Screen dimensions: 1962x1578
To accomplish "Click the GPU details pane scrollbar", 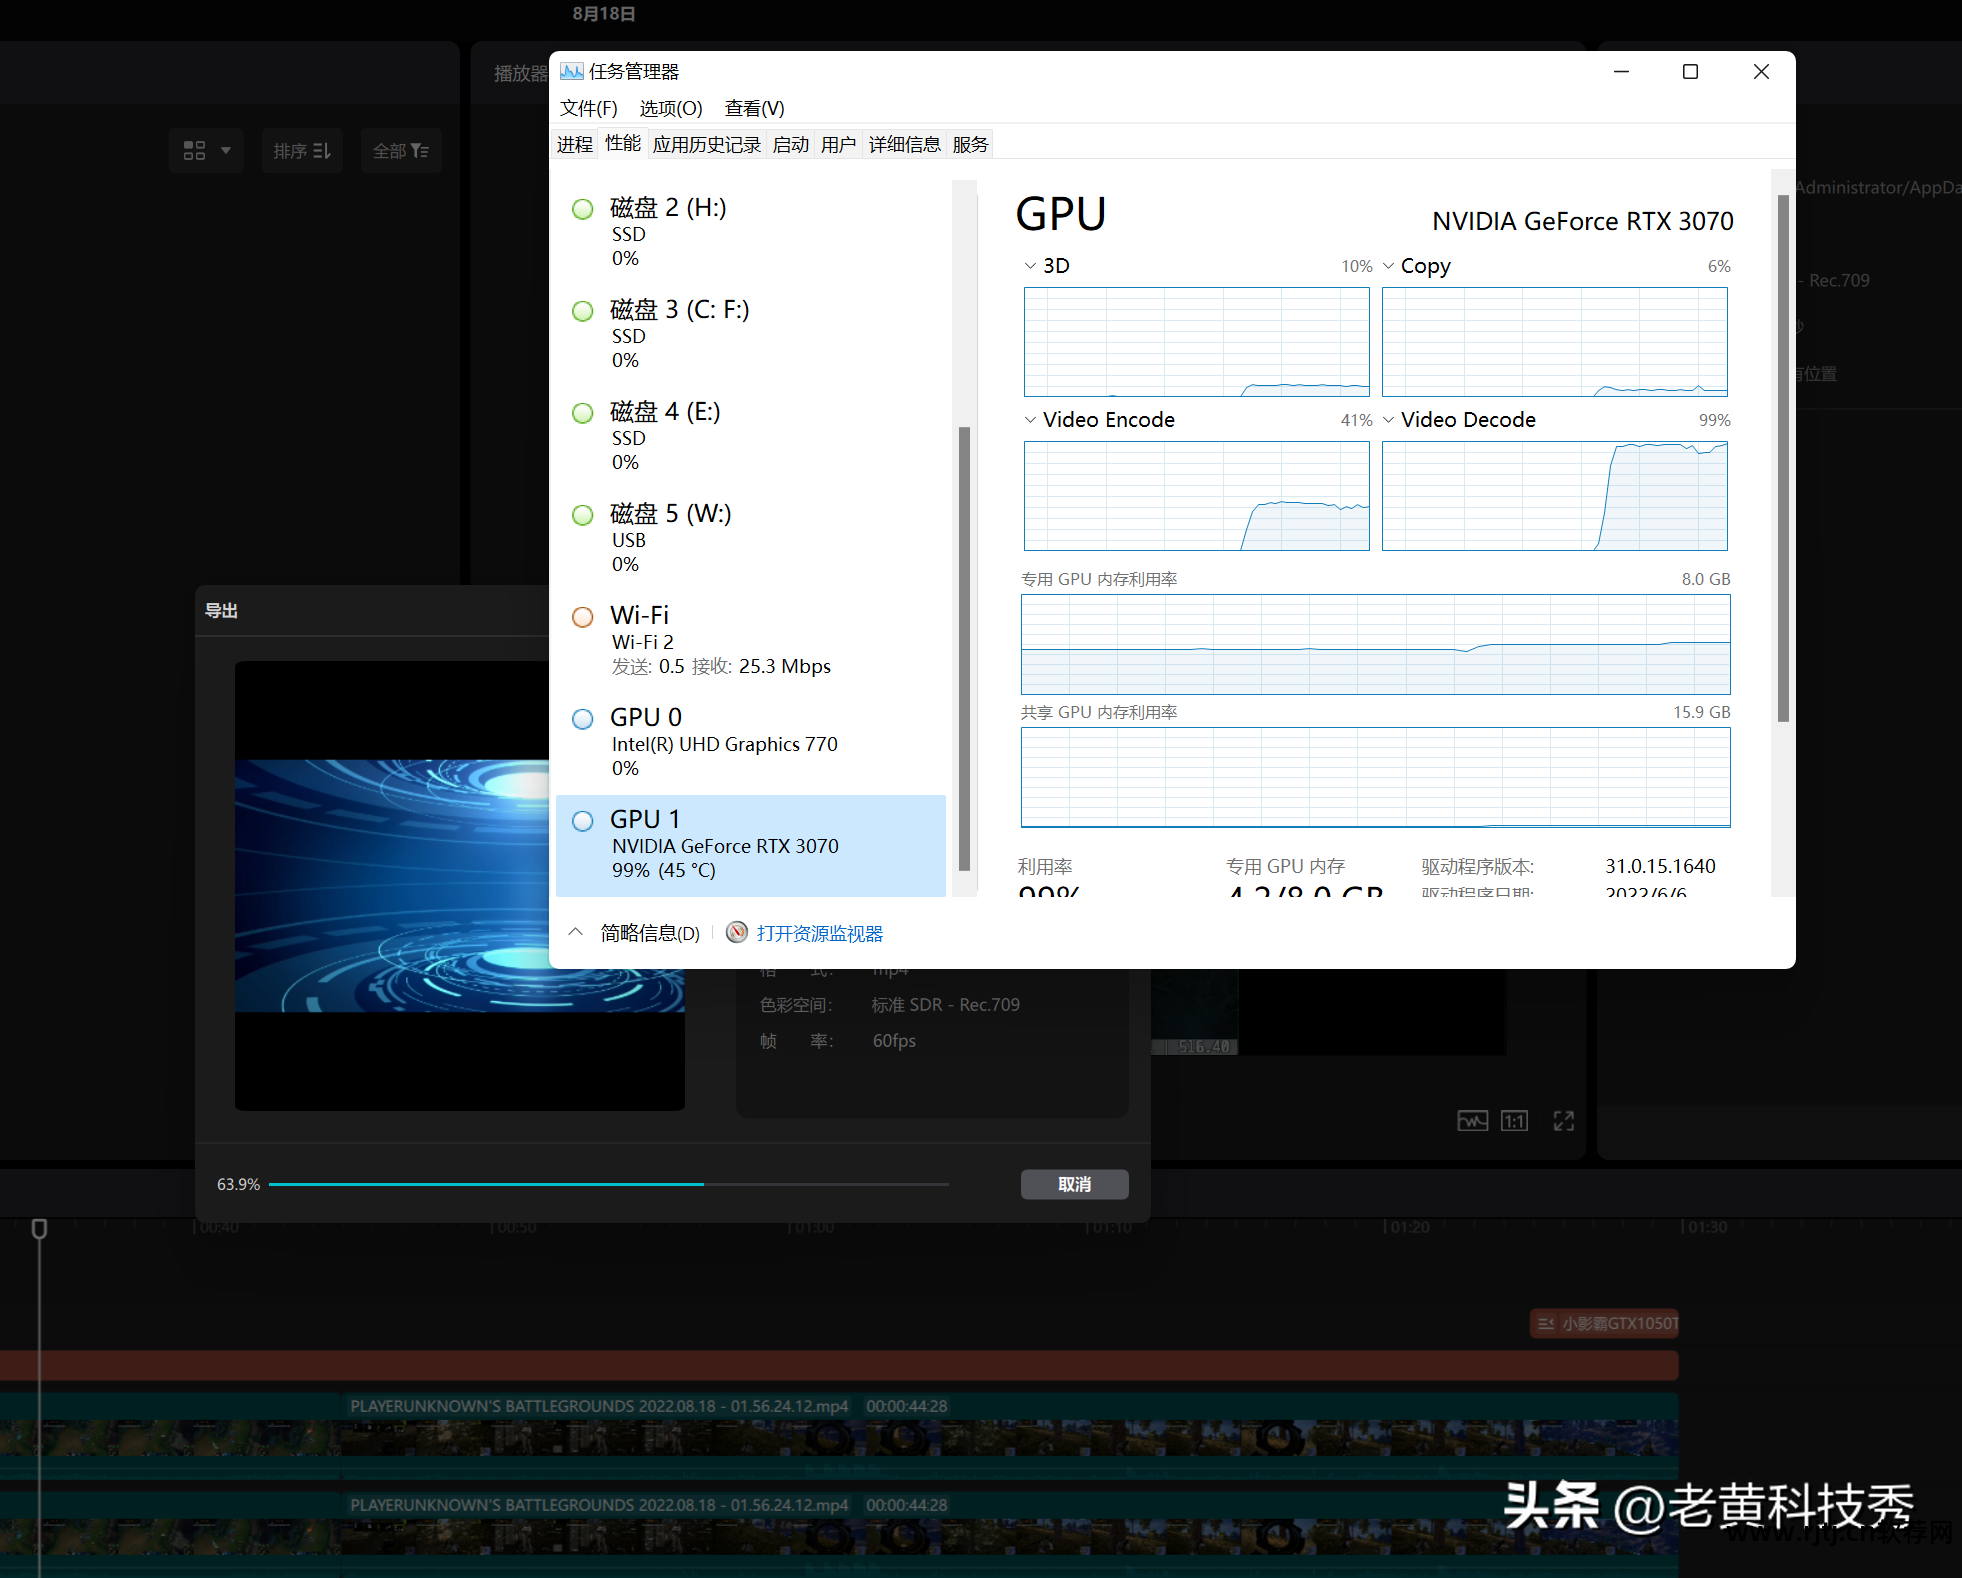I will pyautogui.click(x=1783, y=458).
